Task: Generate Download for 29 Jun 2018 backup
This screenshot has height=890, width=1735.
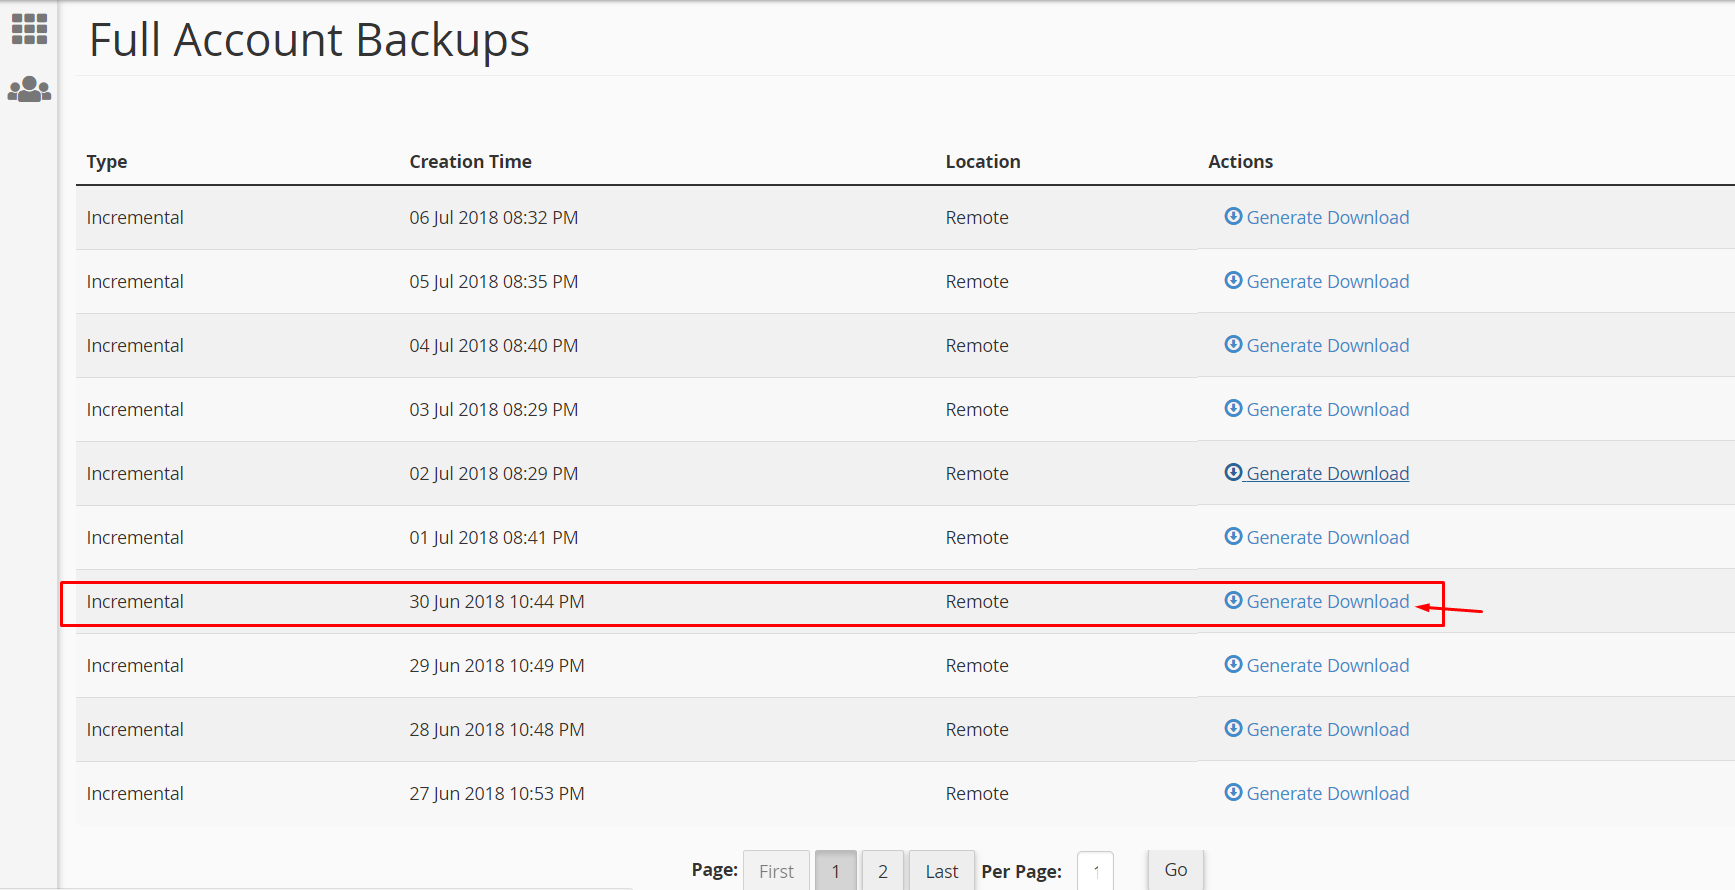Action: (1327, 666)
